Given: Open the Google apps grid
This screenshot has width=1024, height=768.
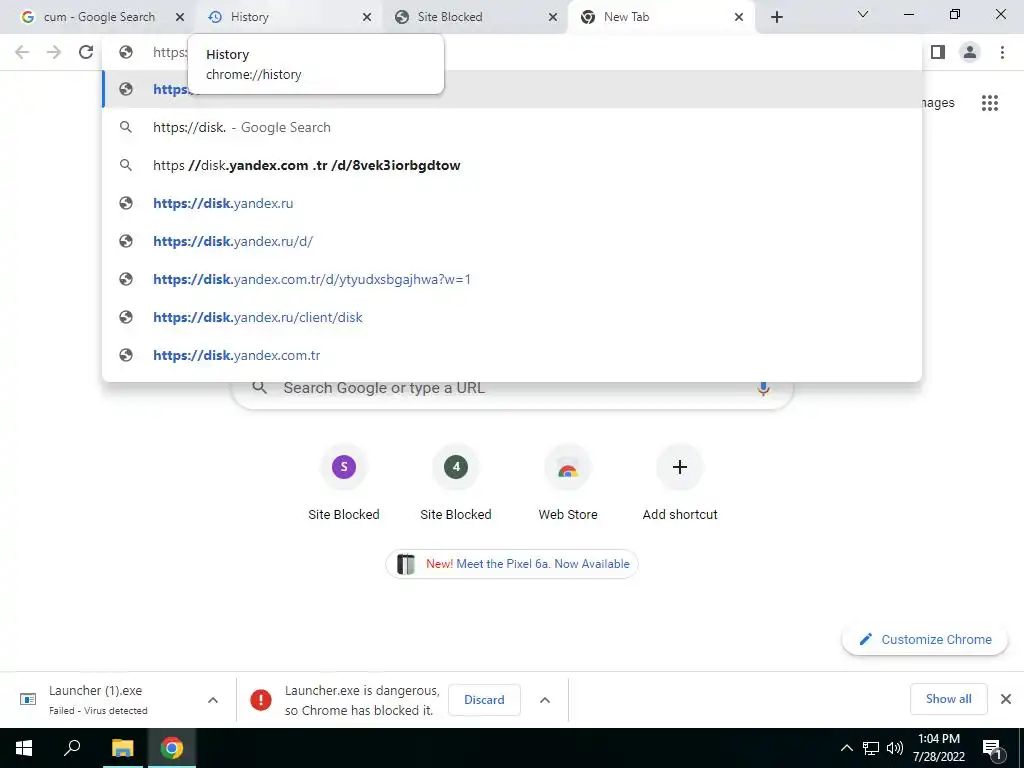Looking at the screenshot, I should pyautogui.click(x=989, y=103).
